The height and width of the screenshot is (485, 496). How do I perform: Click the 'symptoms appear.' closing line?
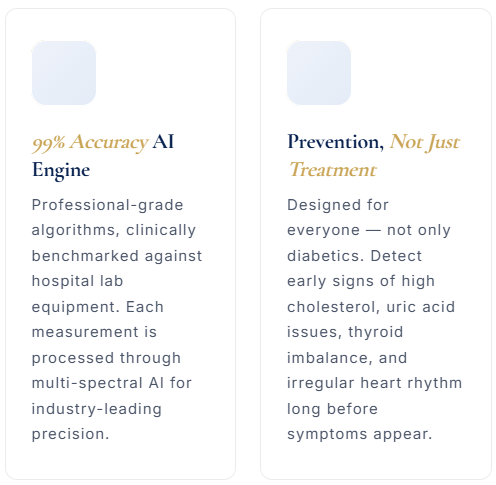(x=359, y=434)
